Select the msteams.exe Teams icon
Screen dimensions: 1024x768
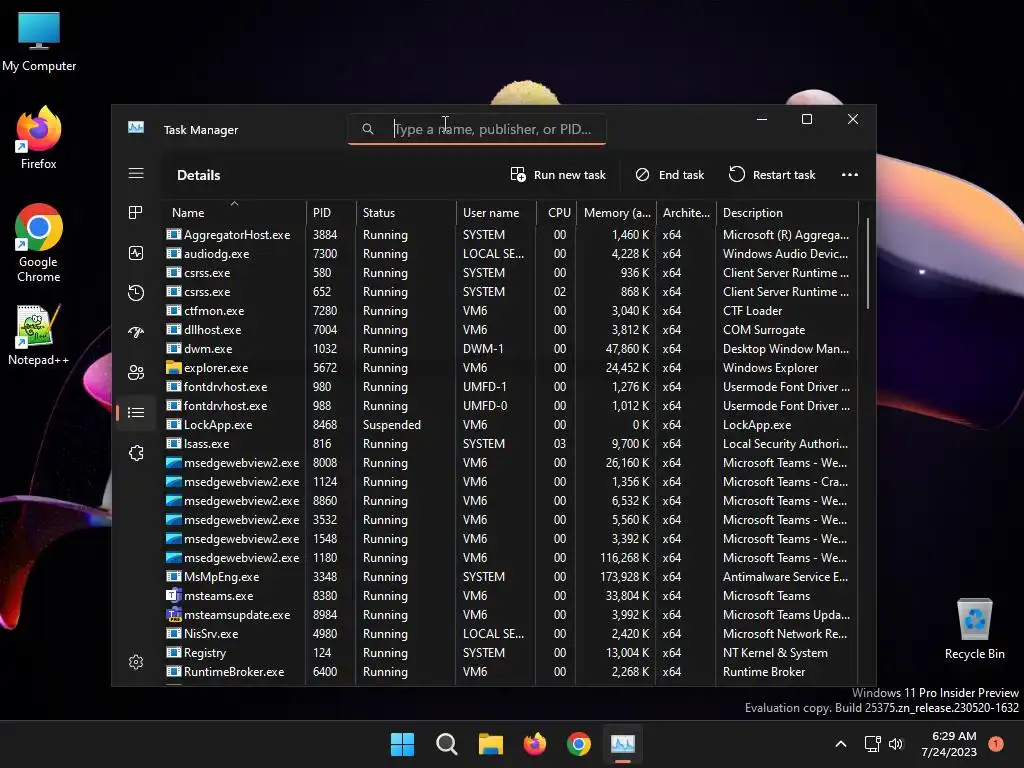(x=174, y=596)
